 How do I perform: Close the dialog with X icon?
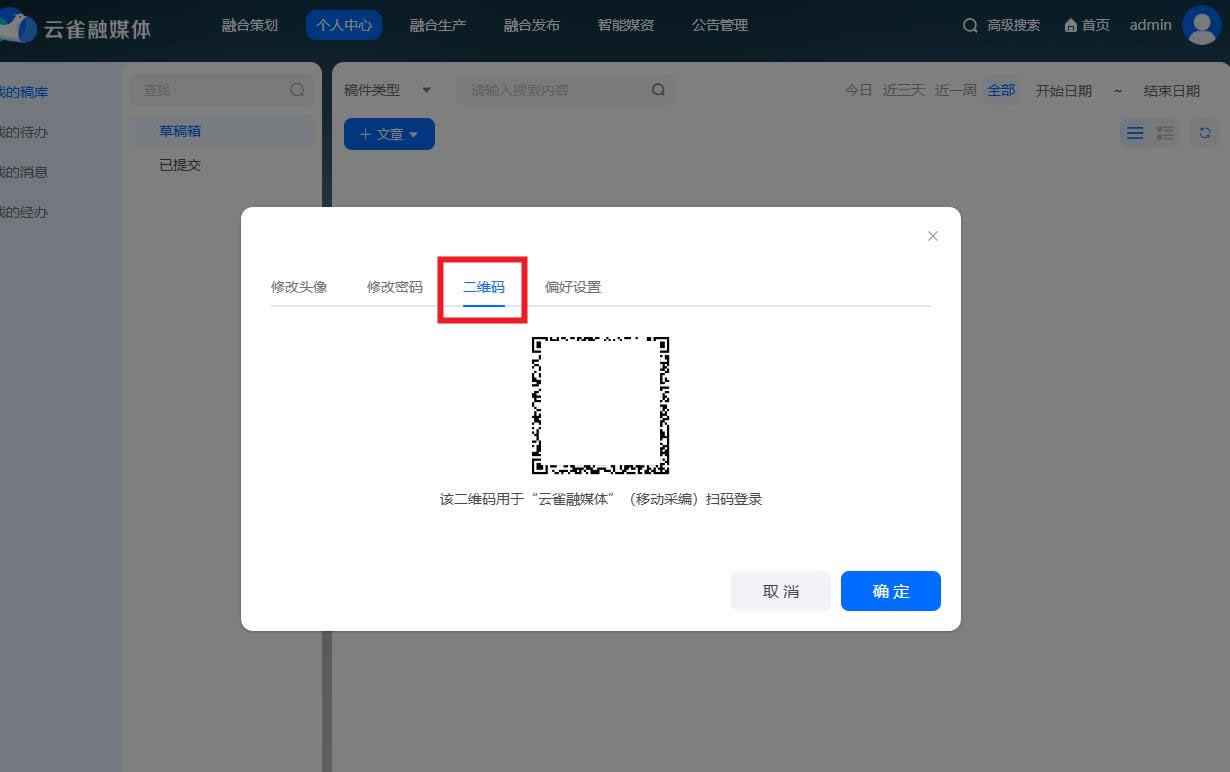pos(932,236)
